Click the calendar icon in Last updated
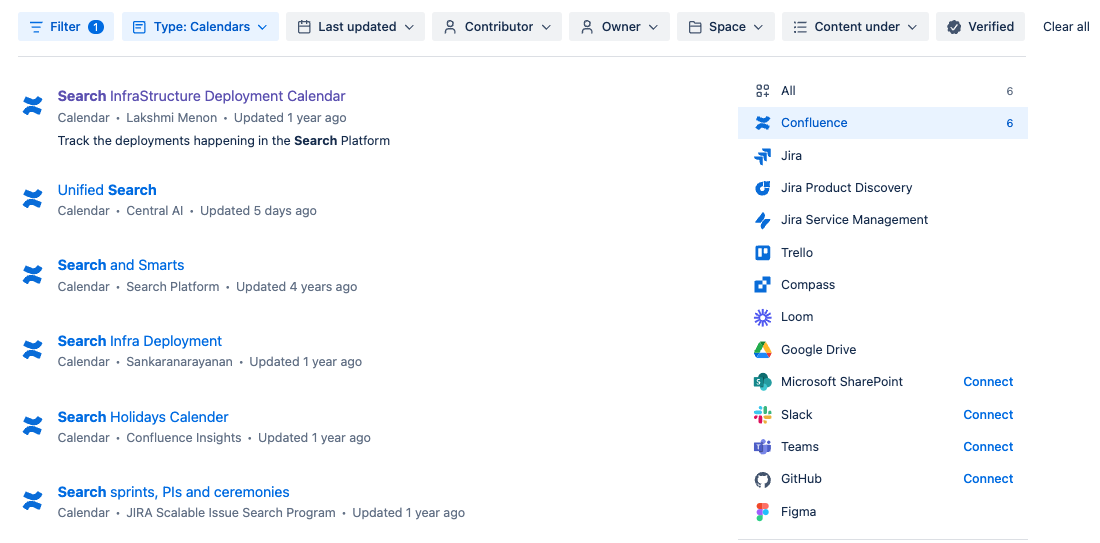This screenshot has width=1100, height=543. tap(304, 27)
